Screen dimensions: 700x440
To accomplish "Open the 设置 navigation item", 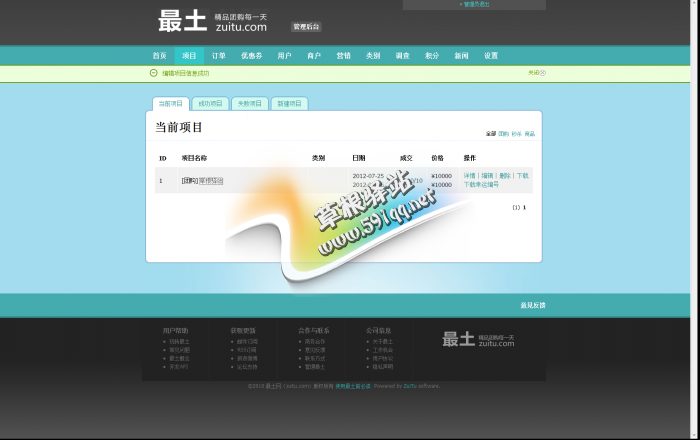I will [491, 56].
